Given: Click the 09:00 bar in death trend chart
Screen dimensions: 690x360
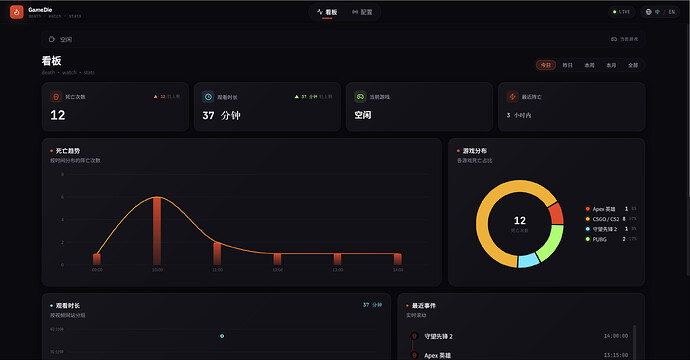Looking at the screenshot, I should tap(97, 259).
